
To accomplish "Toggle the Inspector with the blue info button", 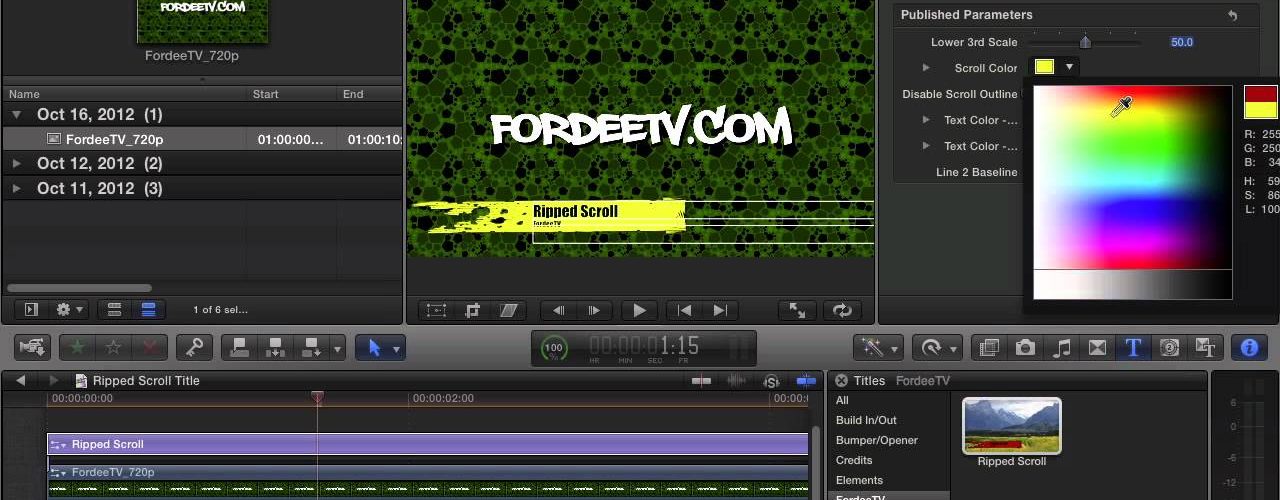I will click(x=1249, y=348).
